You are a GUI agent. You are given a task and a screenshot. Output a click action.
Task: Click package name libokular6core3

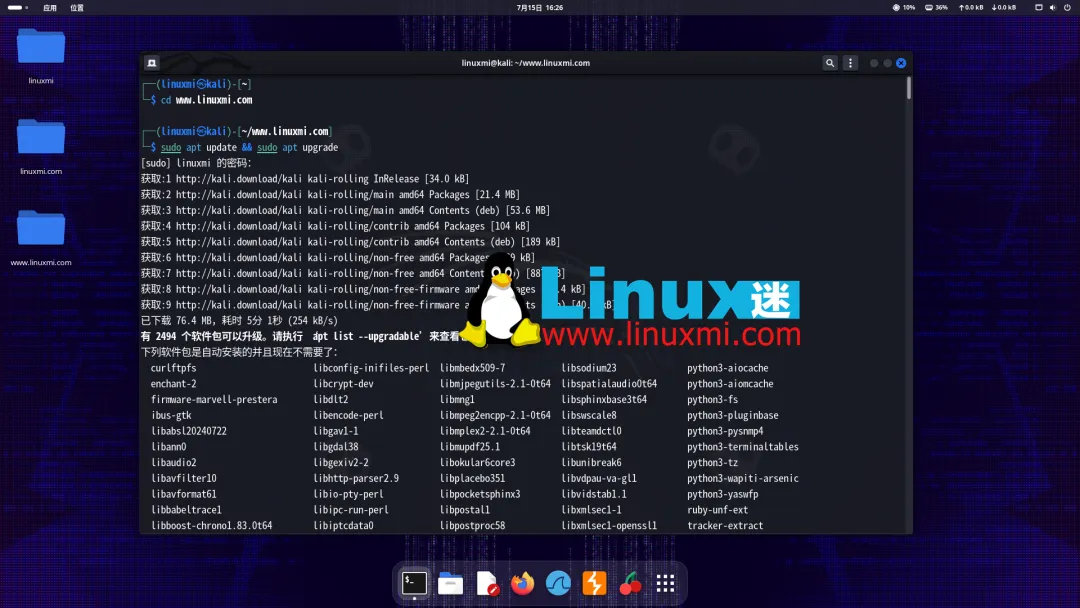477,463
